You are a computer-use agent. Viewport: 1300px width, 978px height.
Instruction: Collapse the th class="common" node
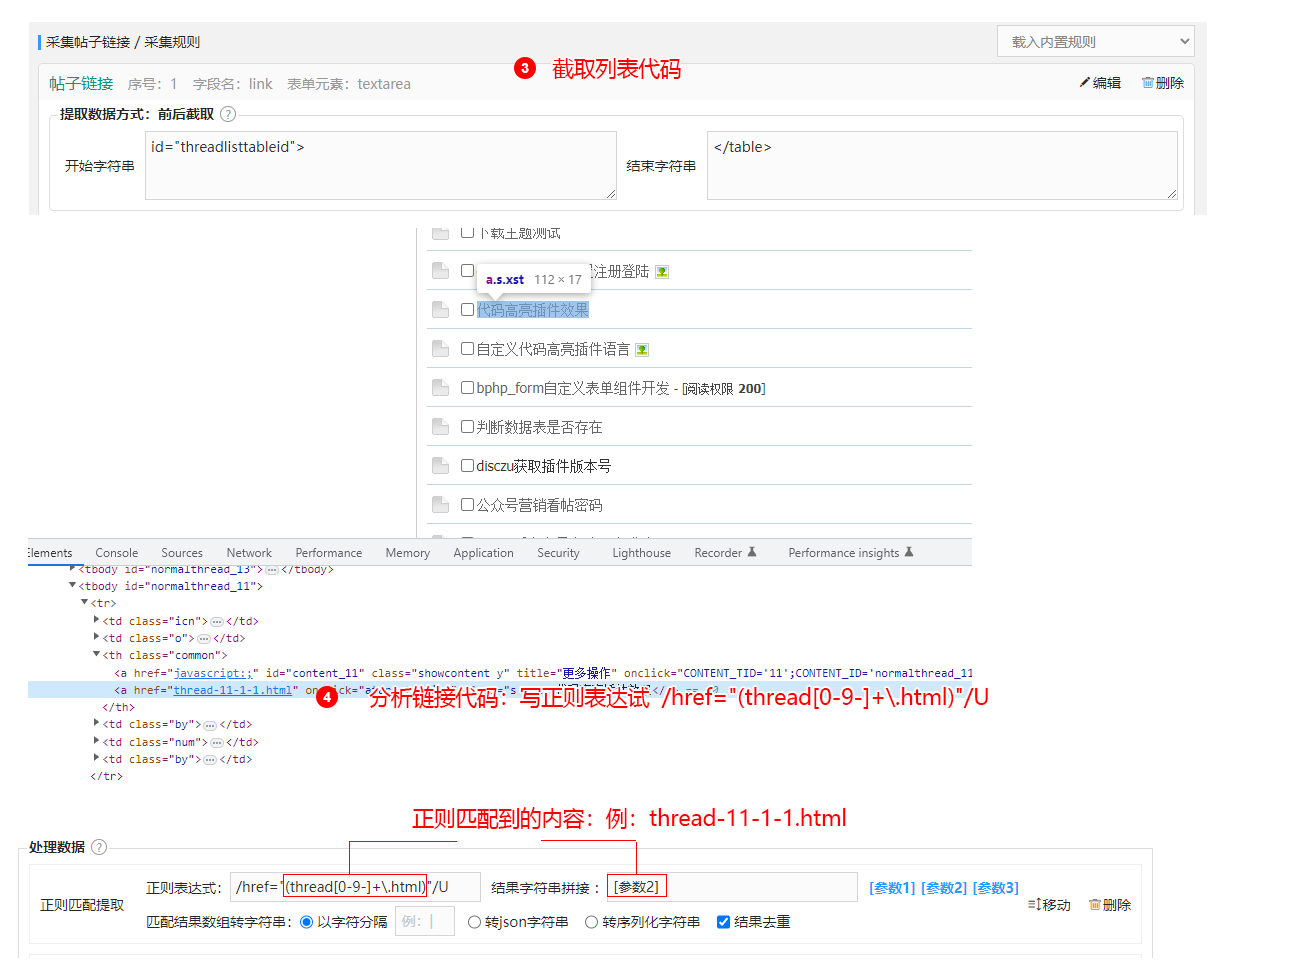coord(96,654)
